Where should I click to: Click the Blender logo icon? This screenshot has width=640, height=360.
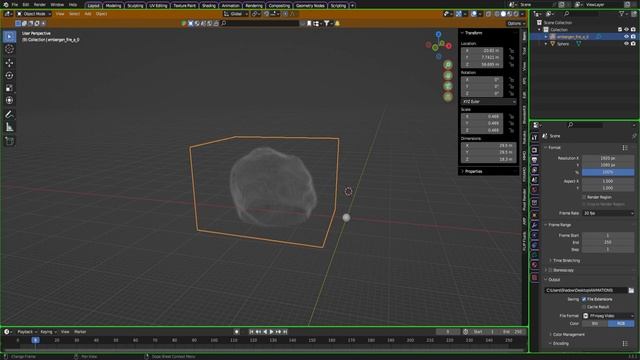[x=5, y=4]
